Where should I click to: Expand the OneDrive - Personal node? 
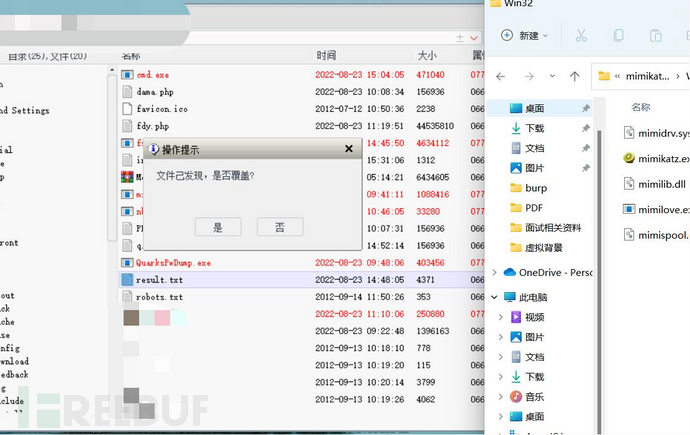coord(494,272)
